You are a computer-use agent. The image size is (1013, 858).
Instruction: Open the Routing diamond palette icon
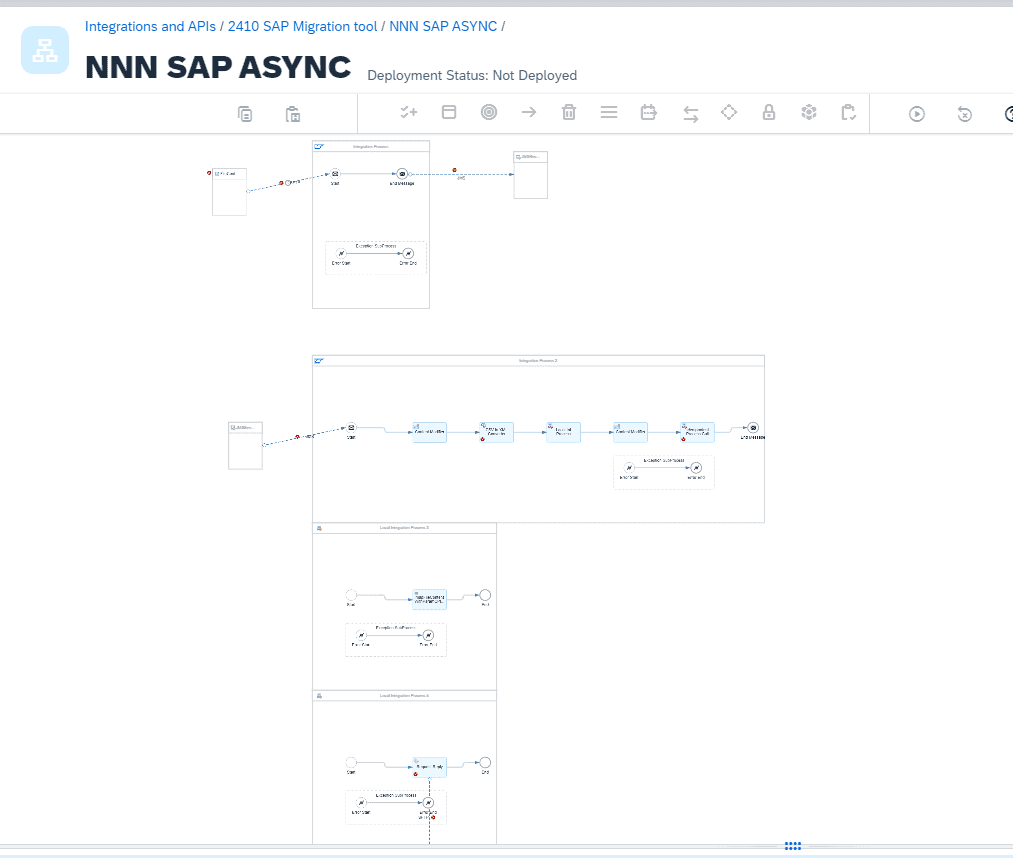tap(729, 112)
